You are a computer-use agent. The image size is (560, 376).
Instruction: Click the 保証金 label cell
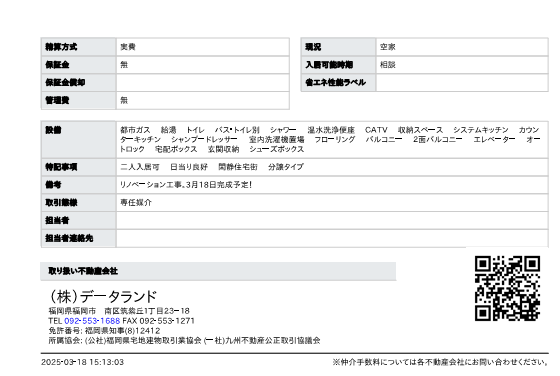pos(79,65)
